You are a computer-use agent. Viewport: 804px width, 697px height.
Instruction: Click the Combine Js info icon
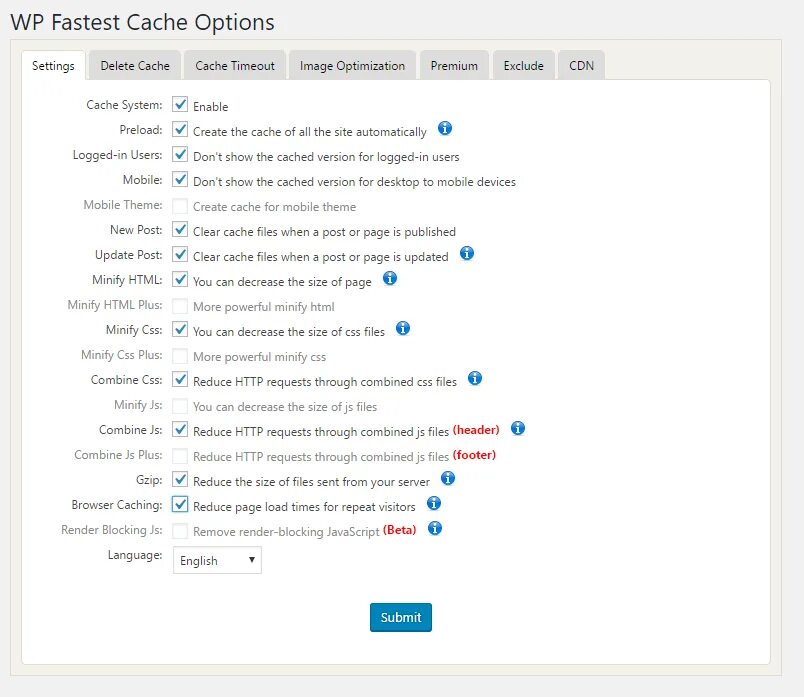pos(518,429)
